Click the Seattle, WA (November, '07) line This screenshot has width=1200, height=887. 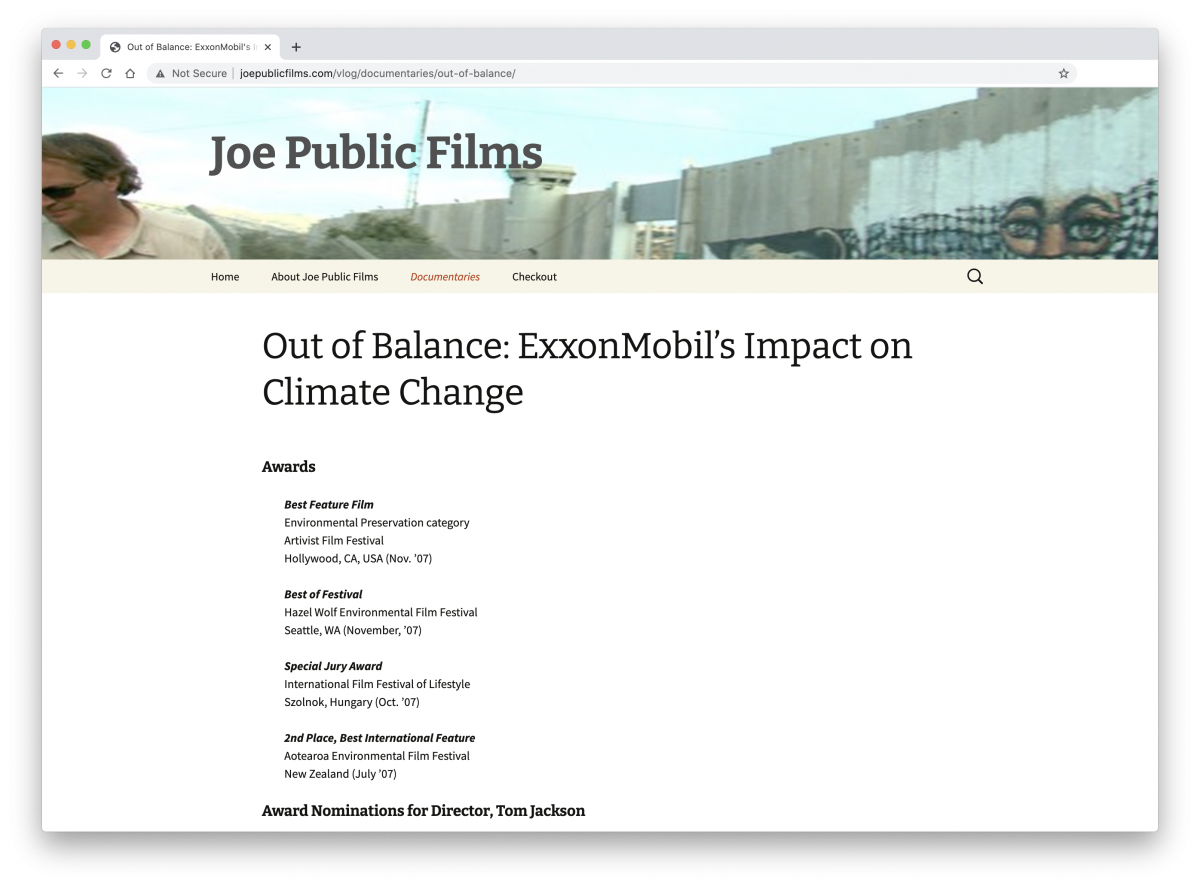pos(353,631)
